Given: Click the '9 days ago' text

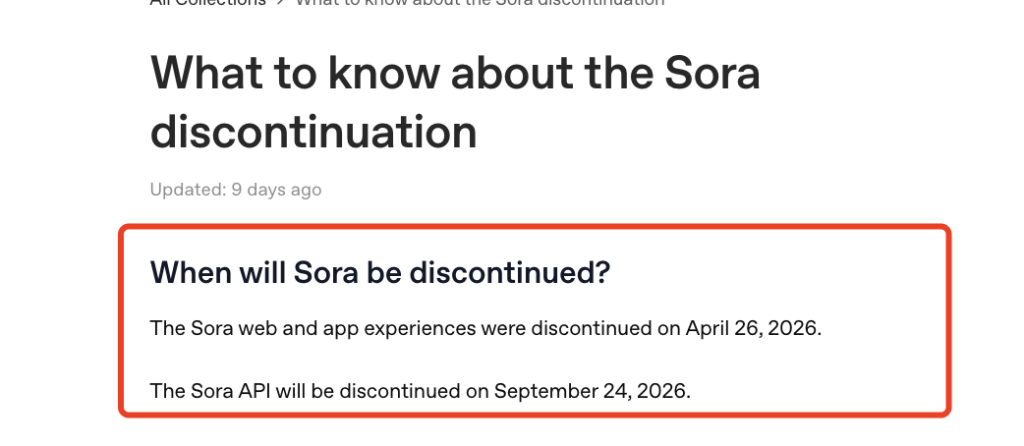Looking at the screenshot, I should click(276, 190).
